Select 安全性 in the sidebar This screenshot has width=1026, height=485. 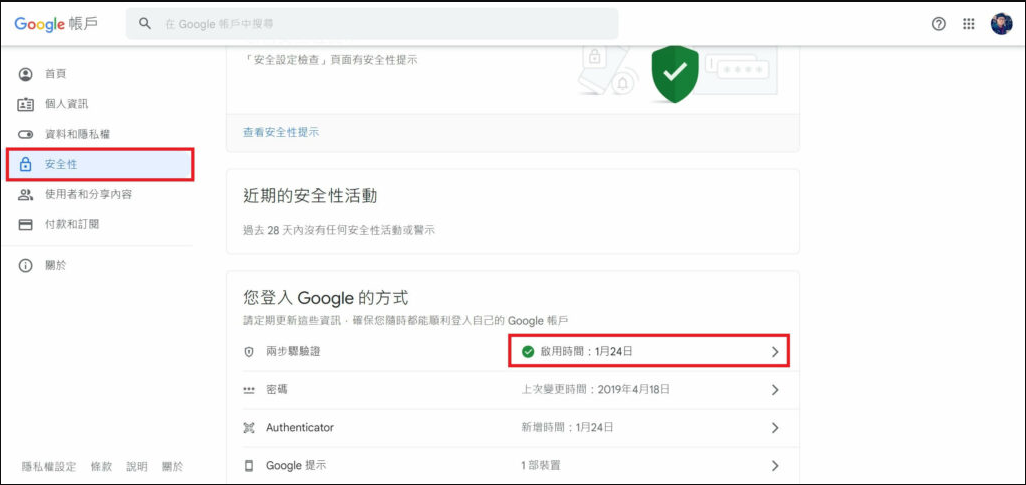[100, 164]
